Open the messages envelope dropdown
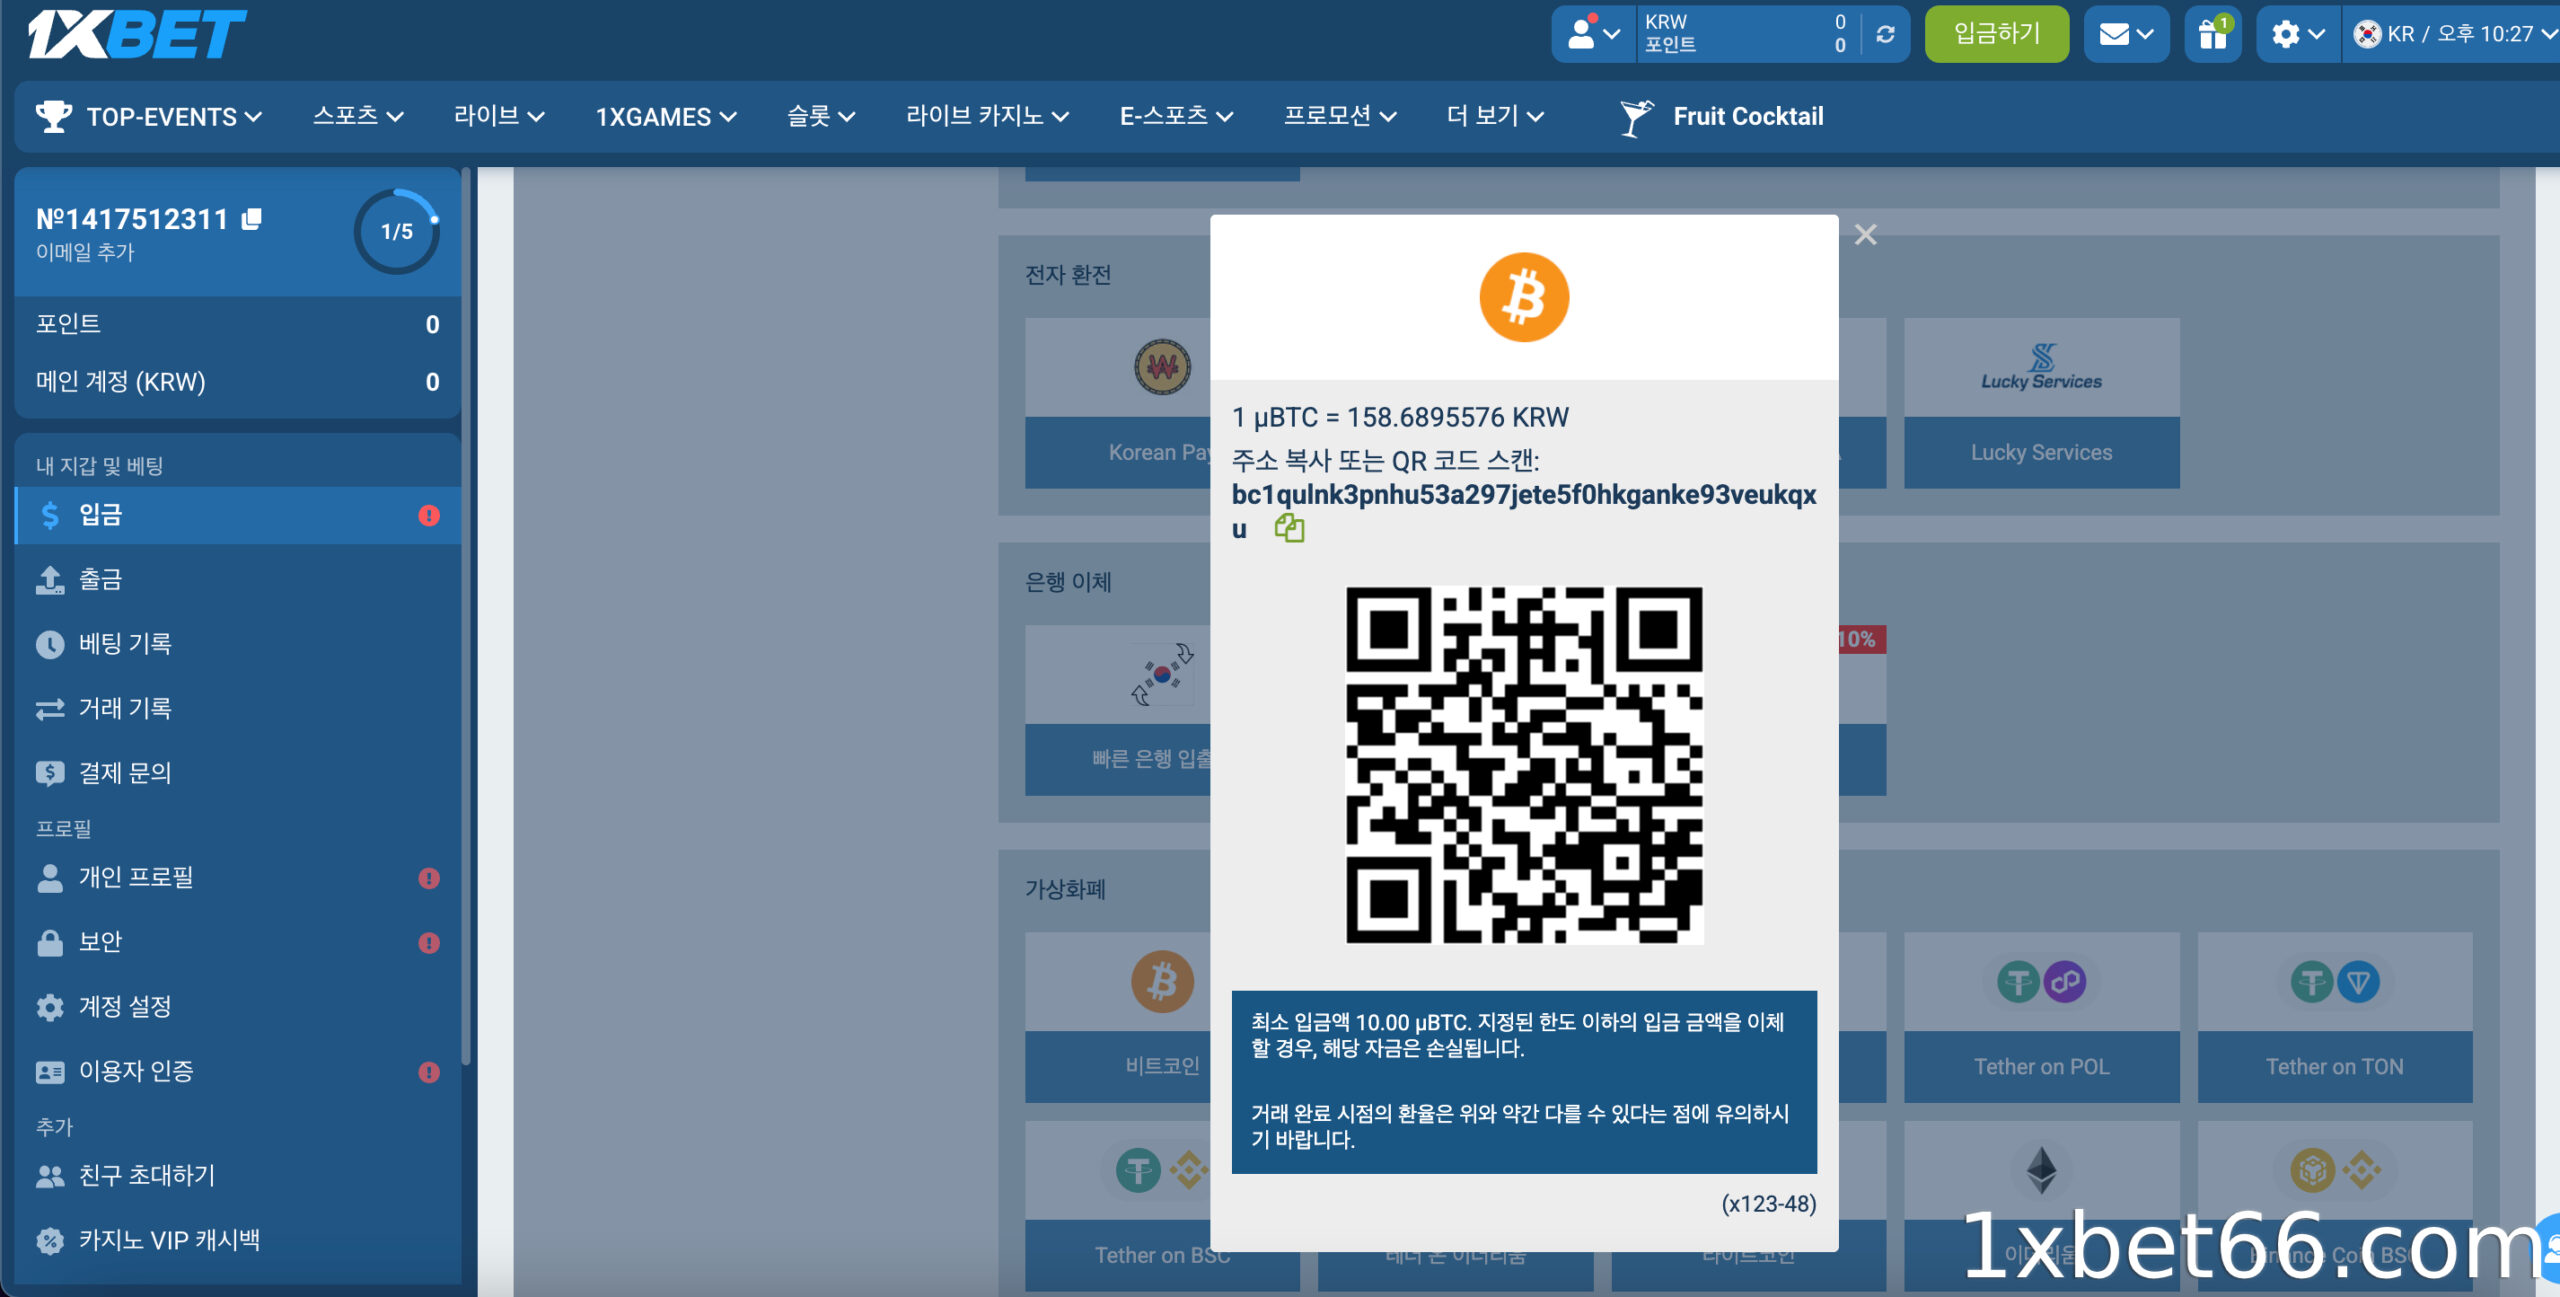The width and height of the screenshot is (2560, 1297). (x=2126, y=34)
